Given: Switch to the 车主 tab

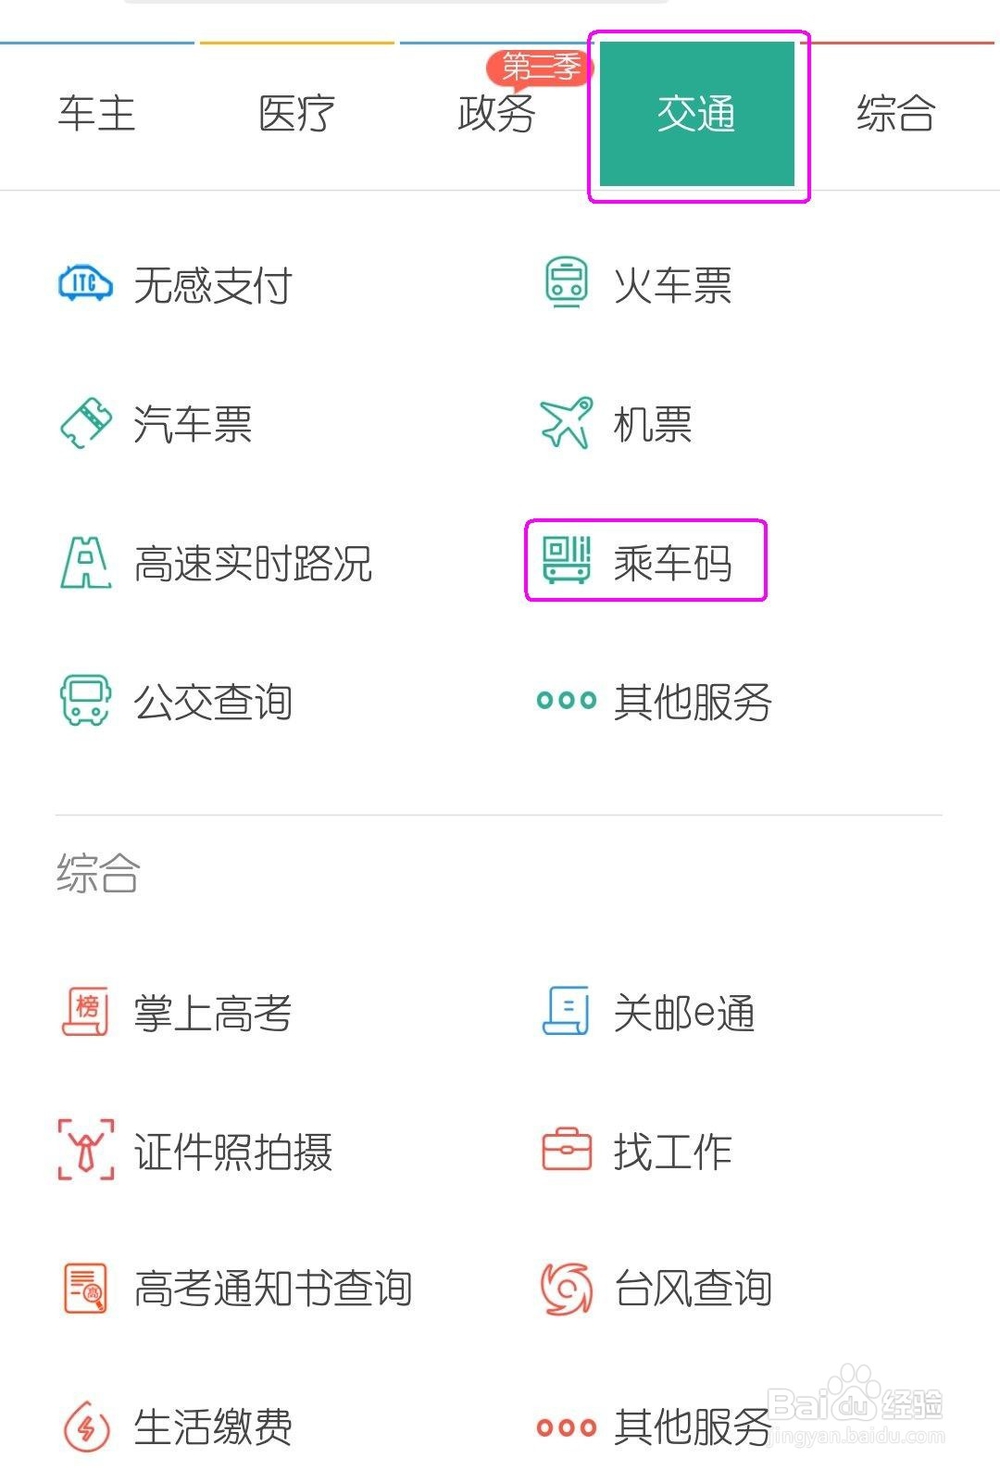Looking at the screenshot, I should point(96,113).
